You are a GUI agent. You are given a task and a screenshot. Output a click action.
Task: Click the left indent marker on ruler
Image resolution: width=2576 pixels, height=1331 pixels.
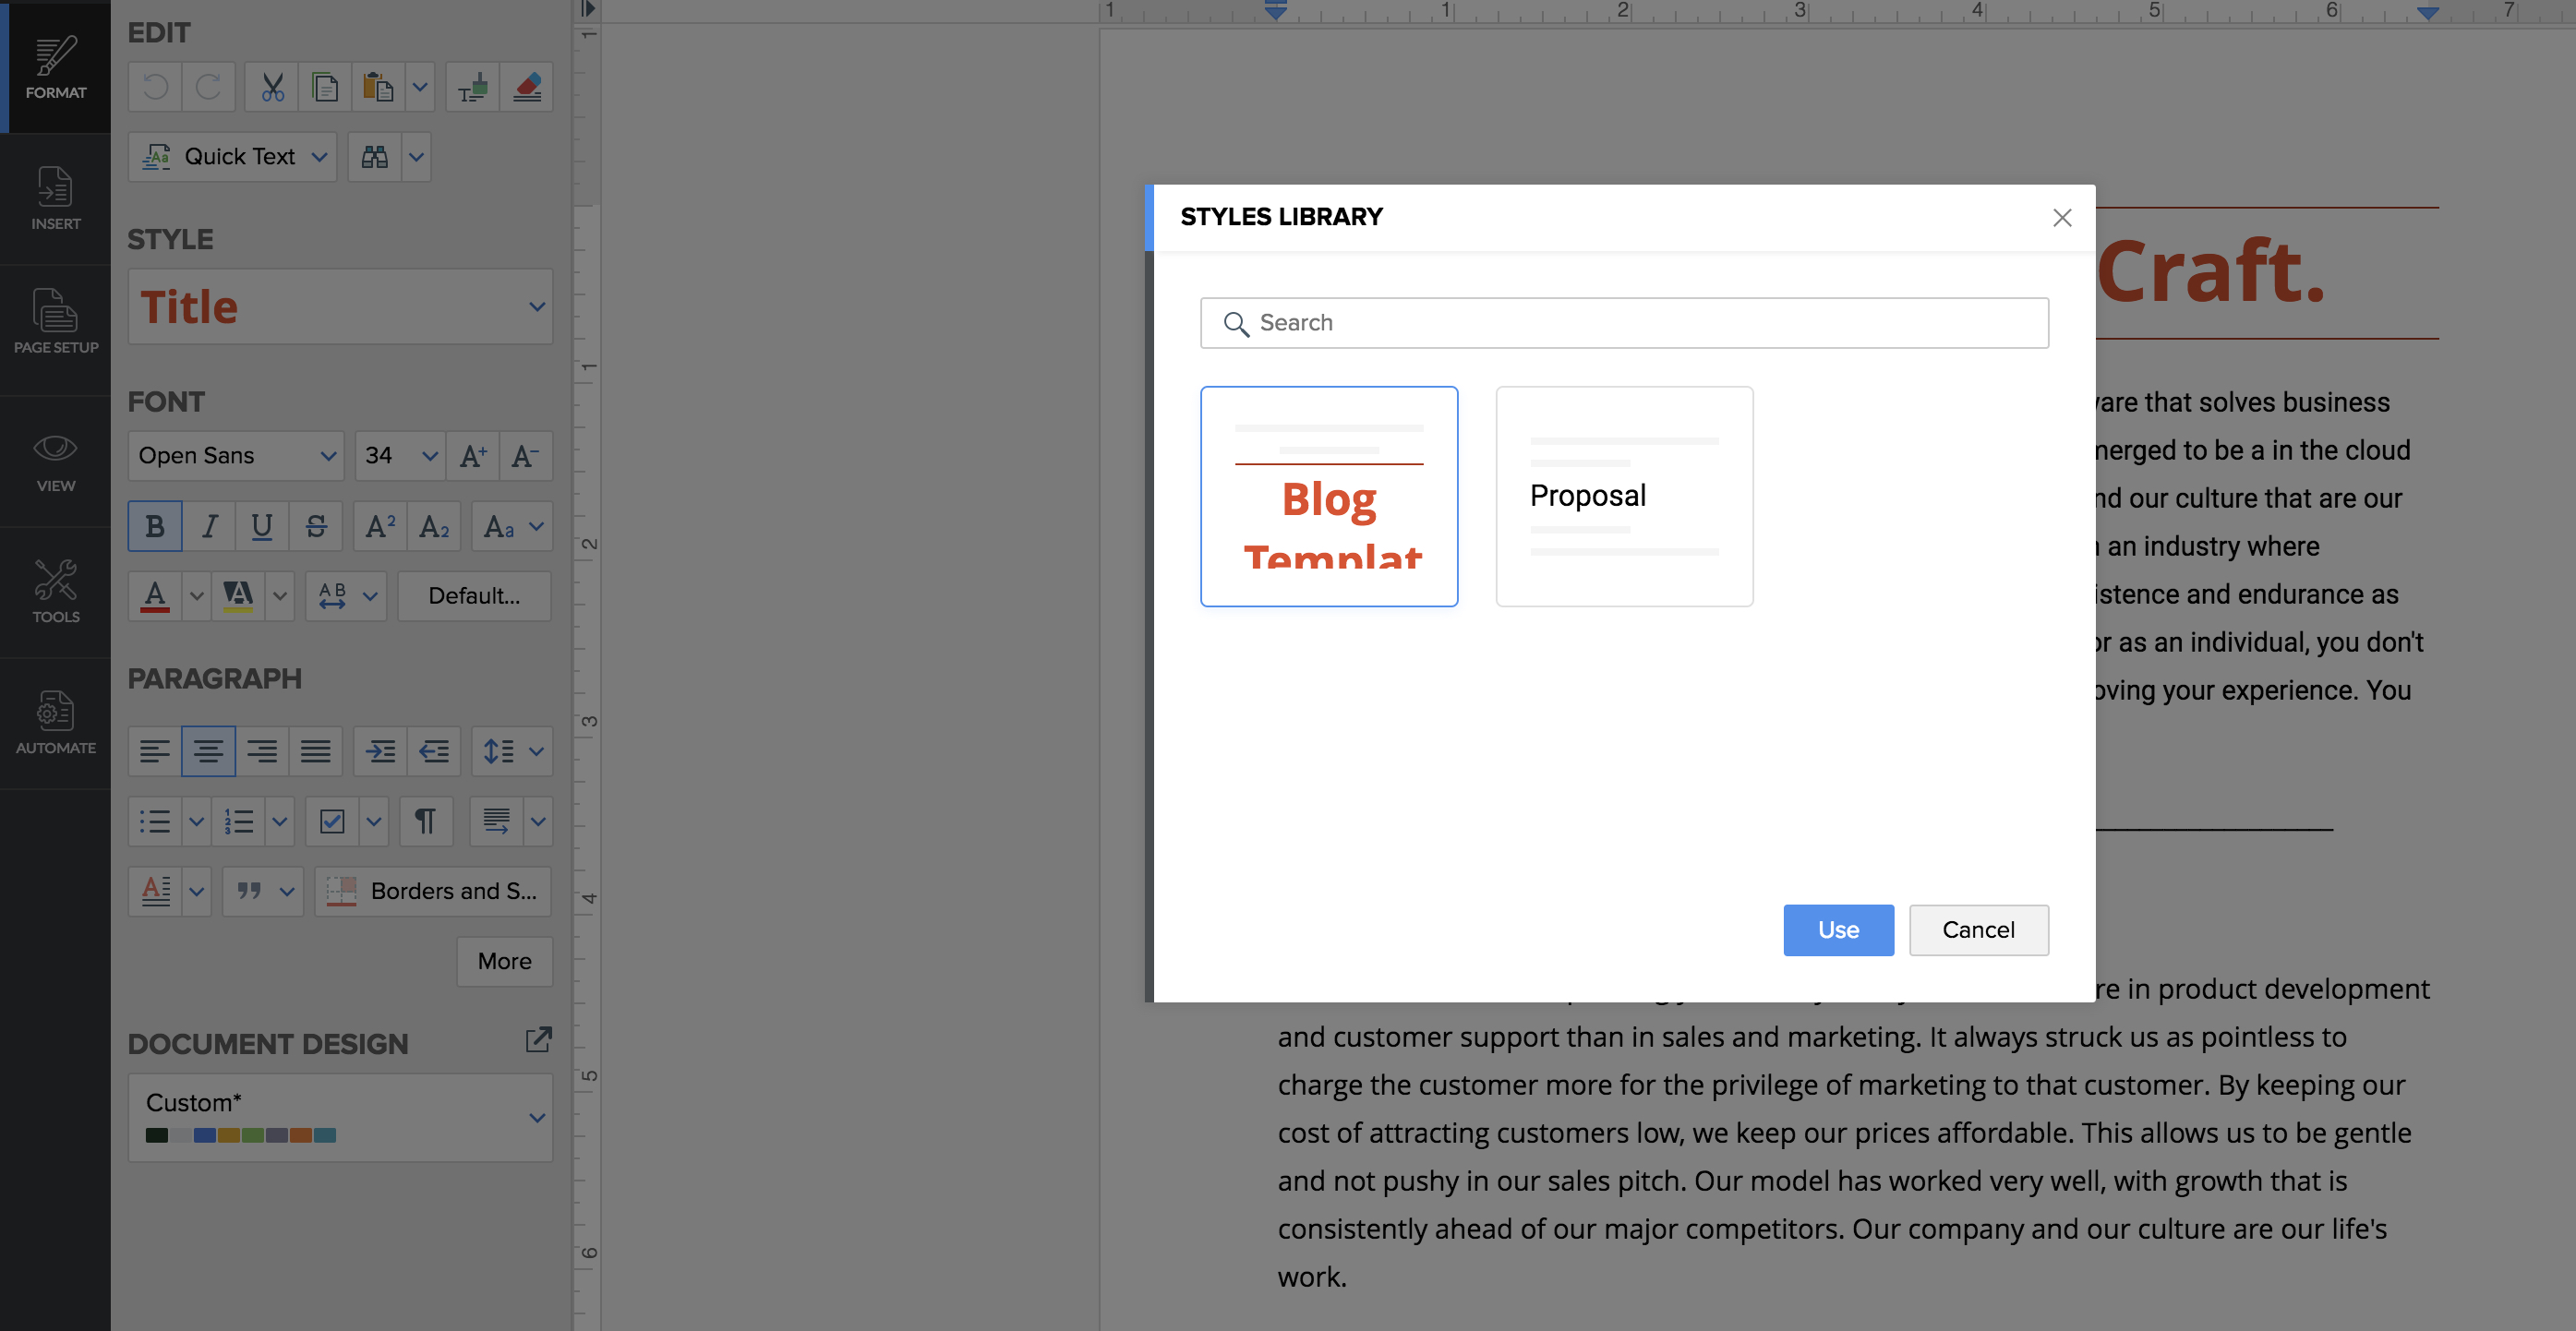pos(1276,12)
